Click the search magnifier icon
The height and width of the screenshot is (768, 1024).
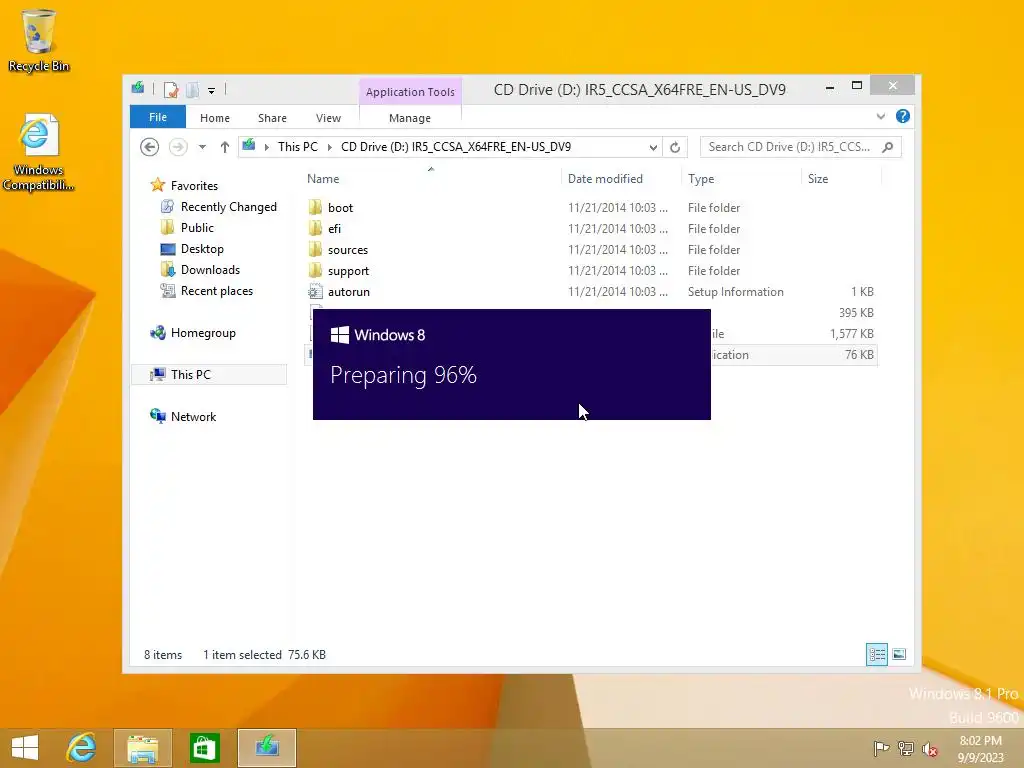(888, 147)
